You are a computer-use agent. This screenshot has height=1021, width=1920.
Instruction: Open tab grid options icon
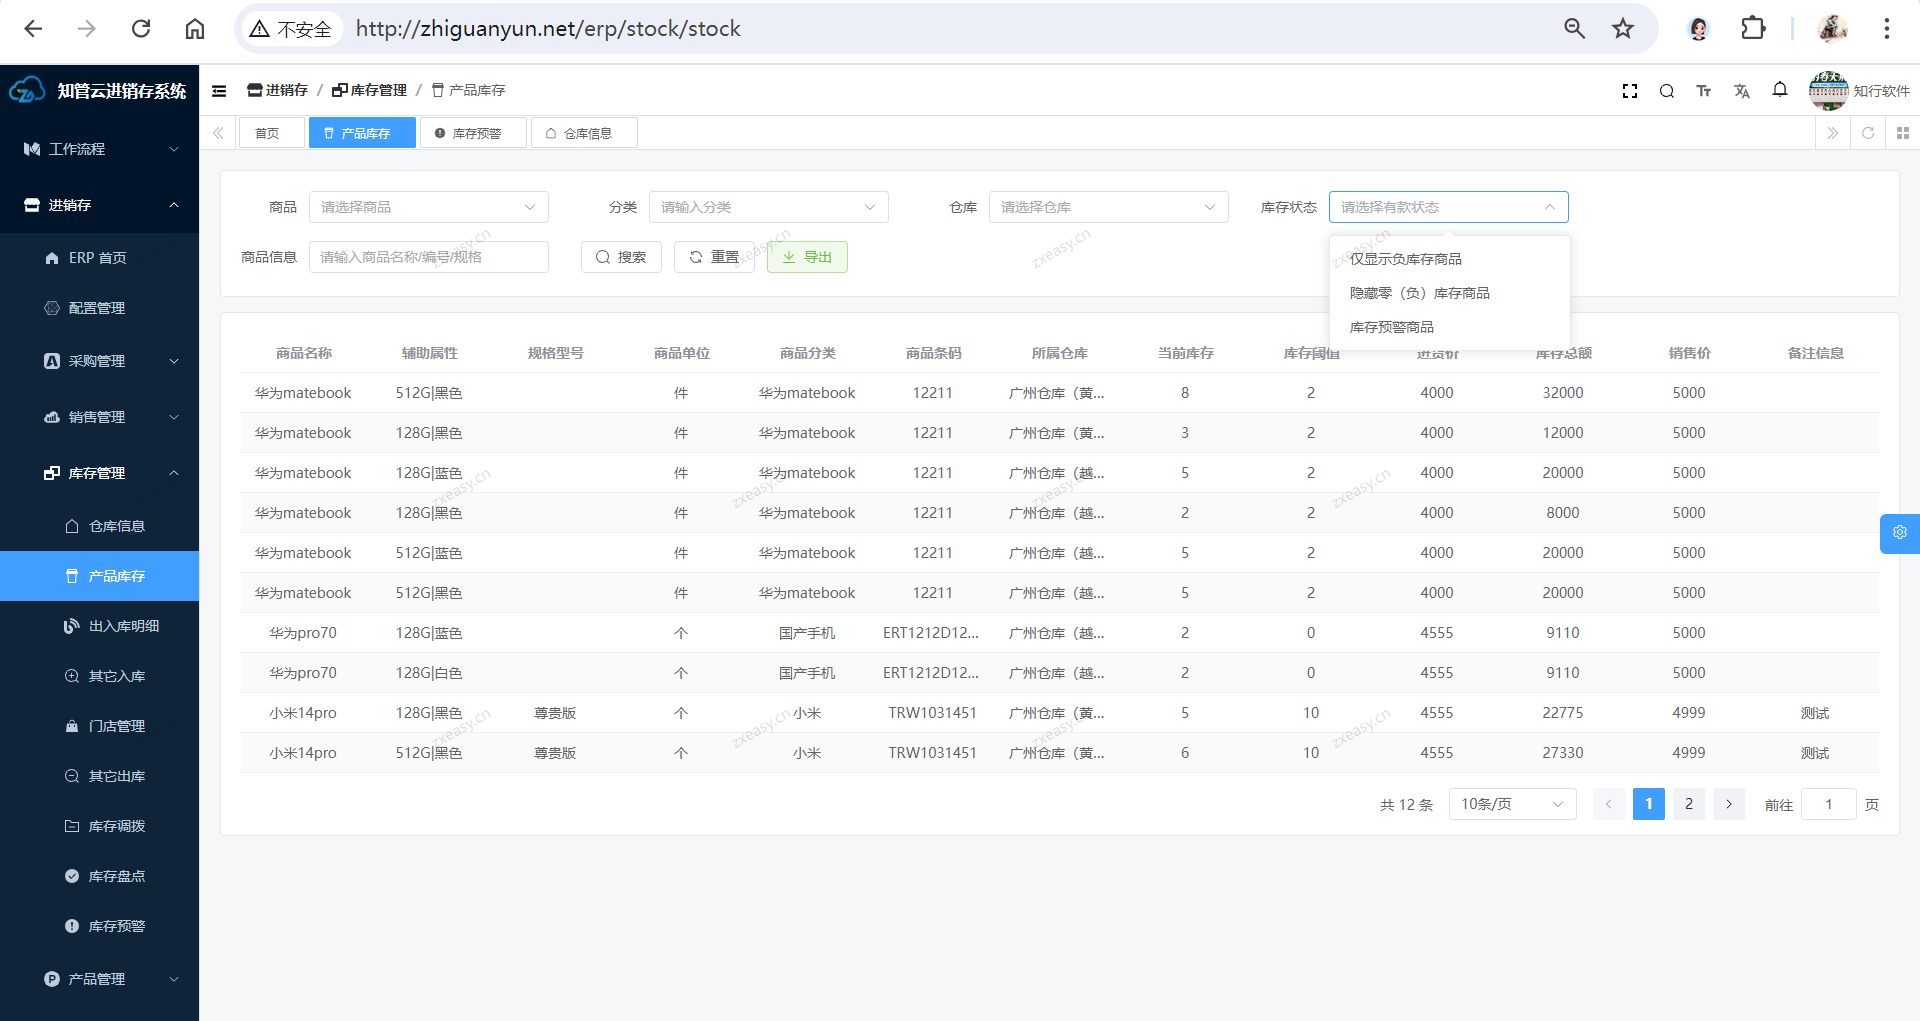click(1903, 133)
